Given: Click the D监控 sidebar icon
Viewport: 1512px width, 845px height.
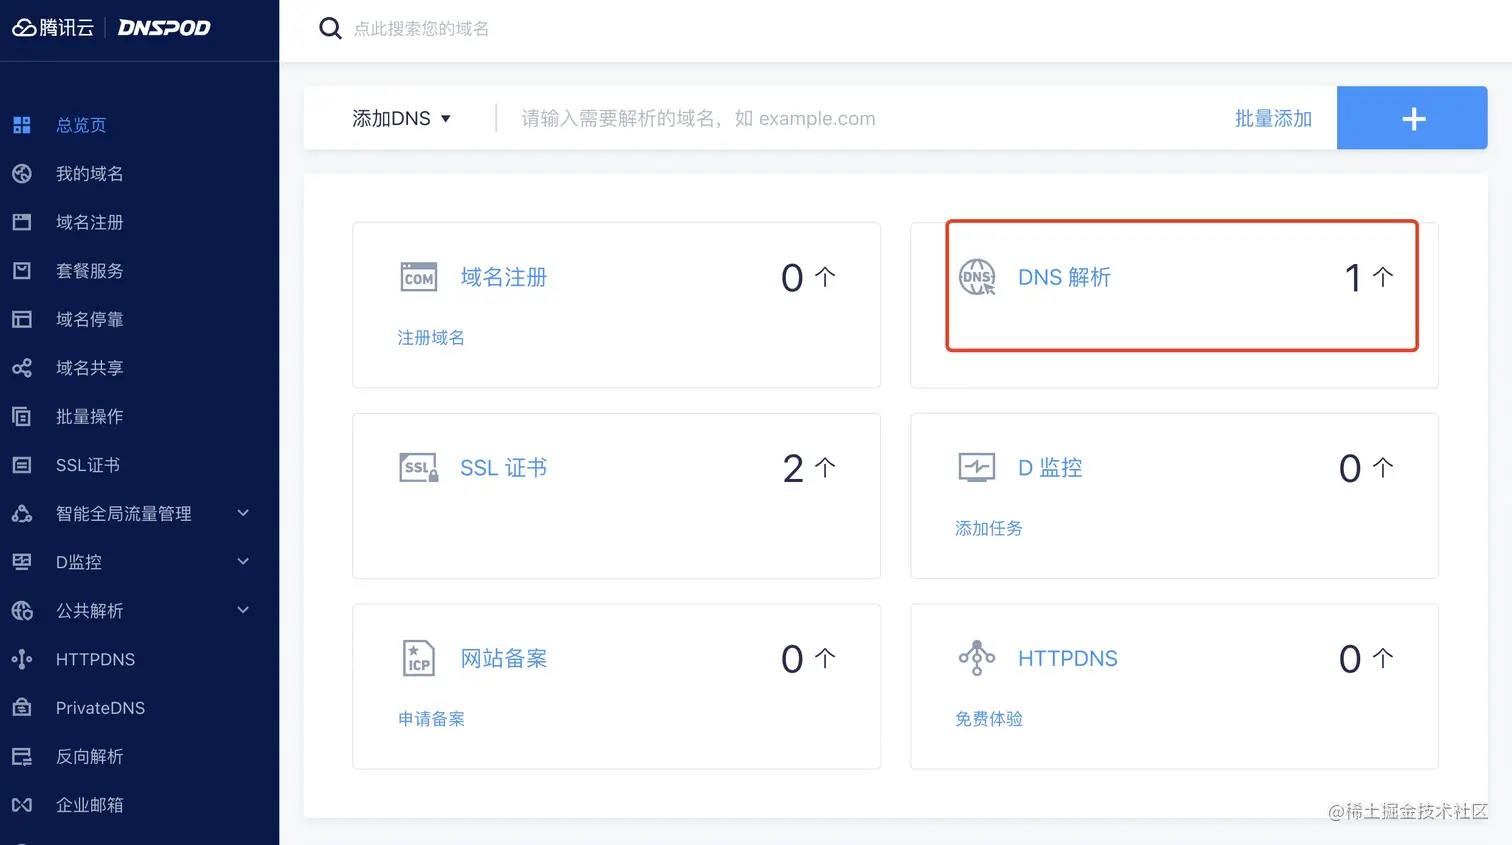Looking at the screenshot, I should coord(22,562).
